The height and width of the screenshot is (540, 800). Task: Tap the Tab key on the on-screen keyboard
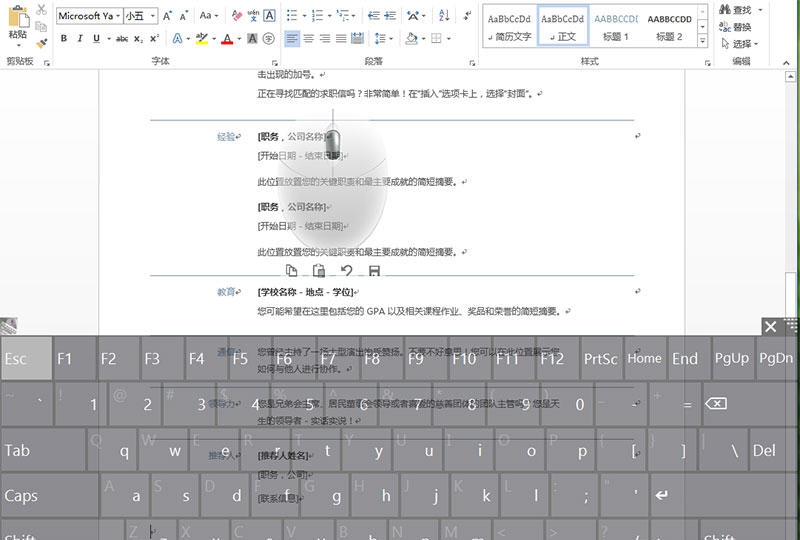tap(43, 451)
